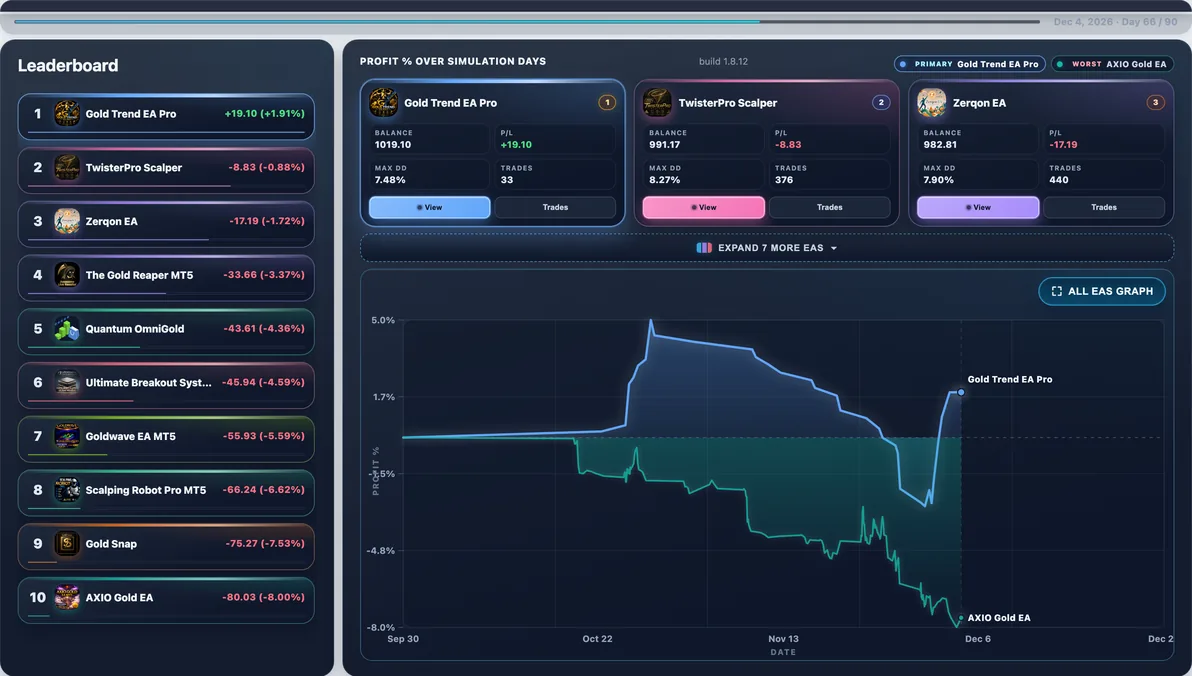Click TwisterPro Scalper card logo
1192x676 pixels.
[658, 102]
